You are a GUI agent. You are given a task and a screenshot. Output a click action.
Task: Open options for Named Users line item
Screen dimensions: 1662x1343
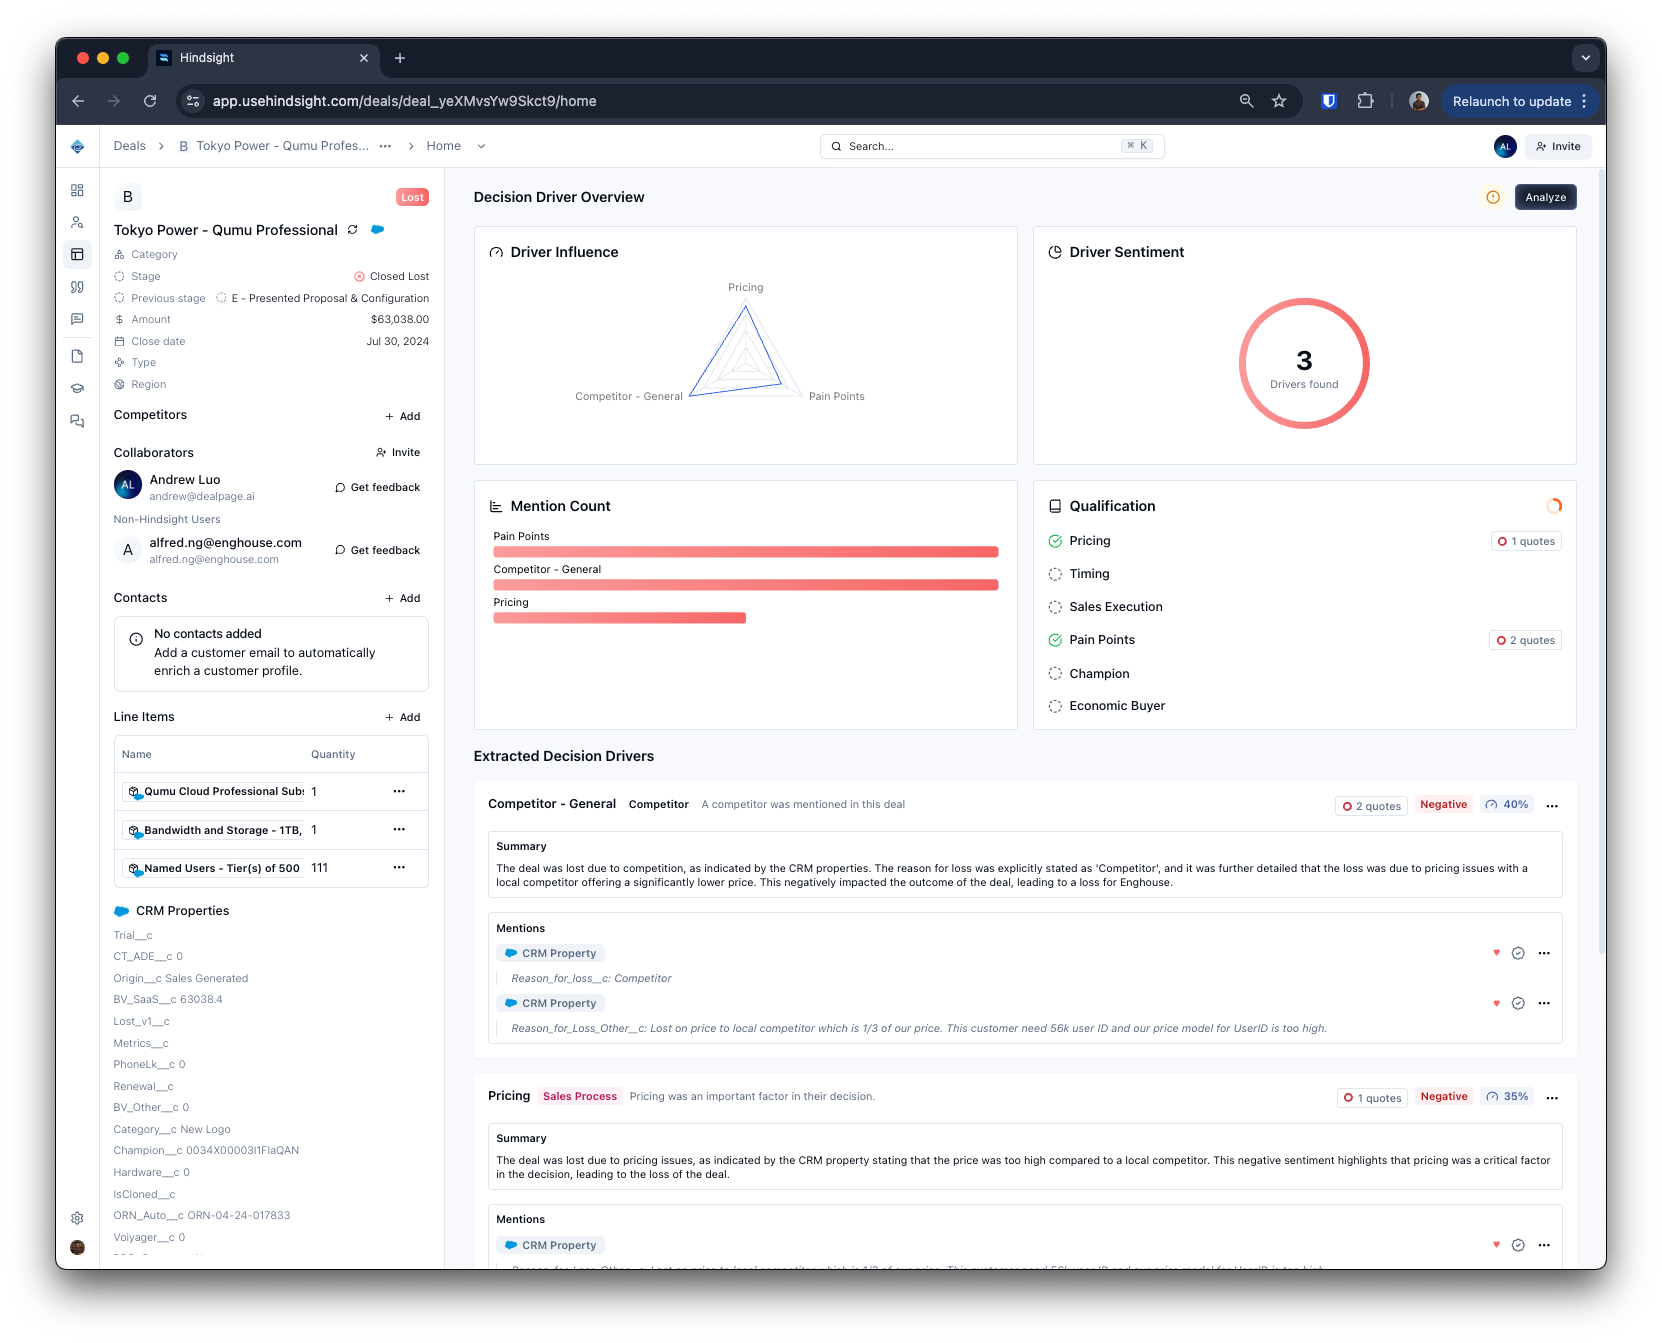pyautogui.click(x=399, y=867)
